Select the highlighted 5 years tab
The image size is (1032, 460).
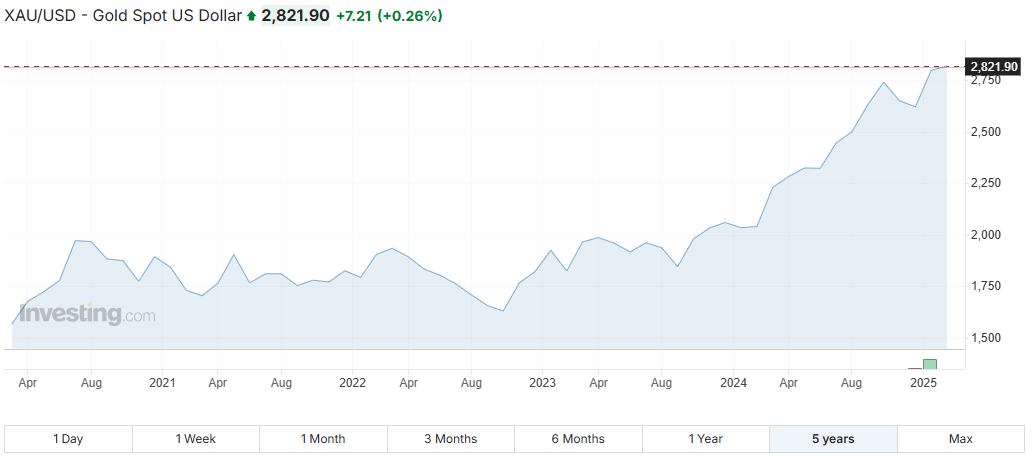pyautogui.click(x=833, y=439)
